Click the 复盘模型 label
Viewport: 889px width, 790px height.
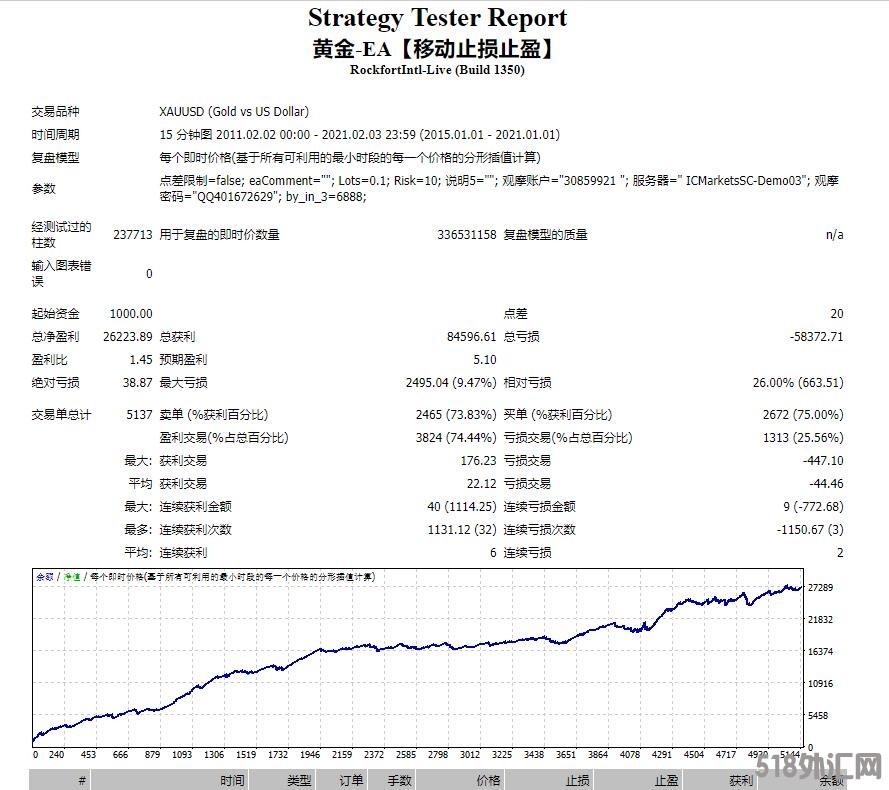pyautogui.click(x=55, y=158)
